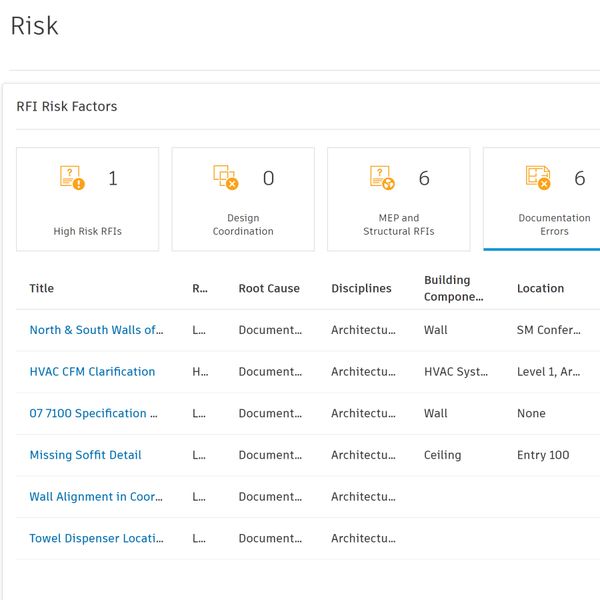Open Towel Dispenser Location RFI
Screen dimensions: 600x600
(x=95, y=538)
